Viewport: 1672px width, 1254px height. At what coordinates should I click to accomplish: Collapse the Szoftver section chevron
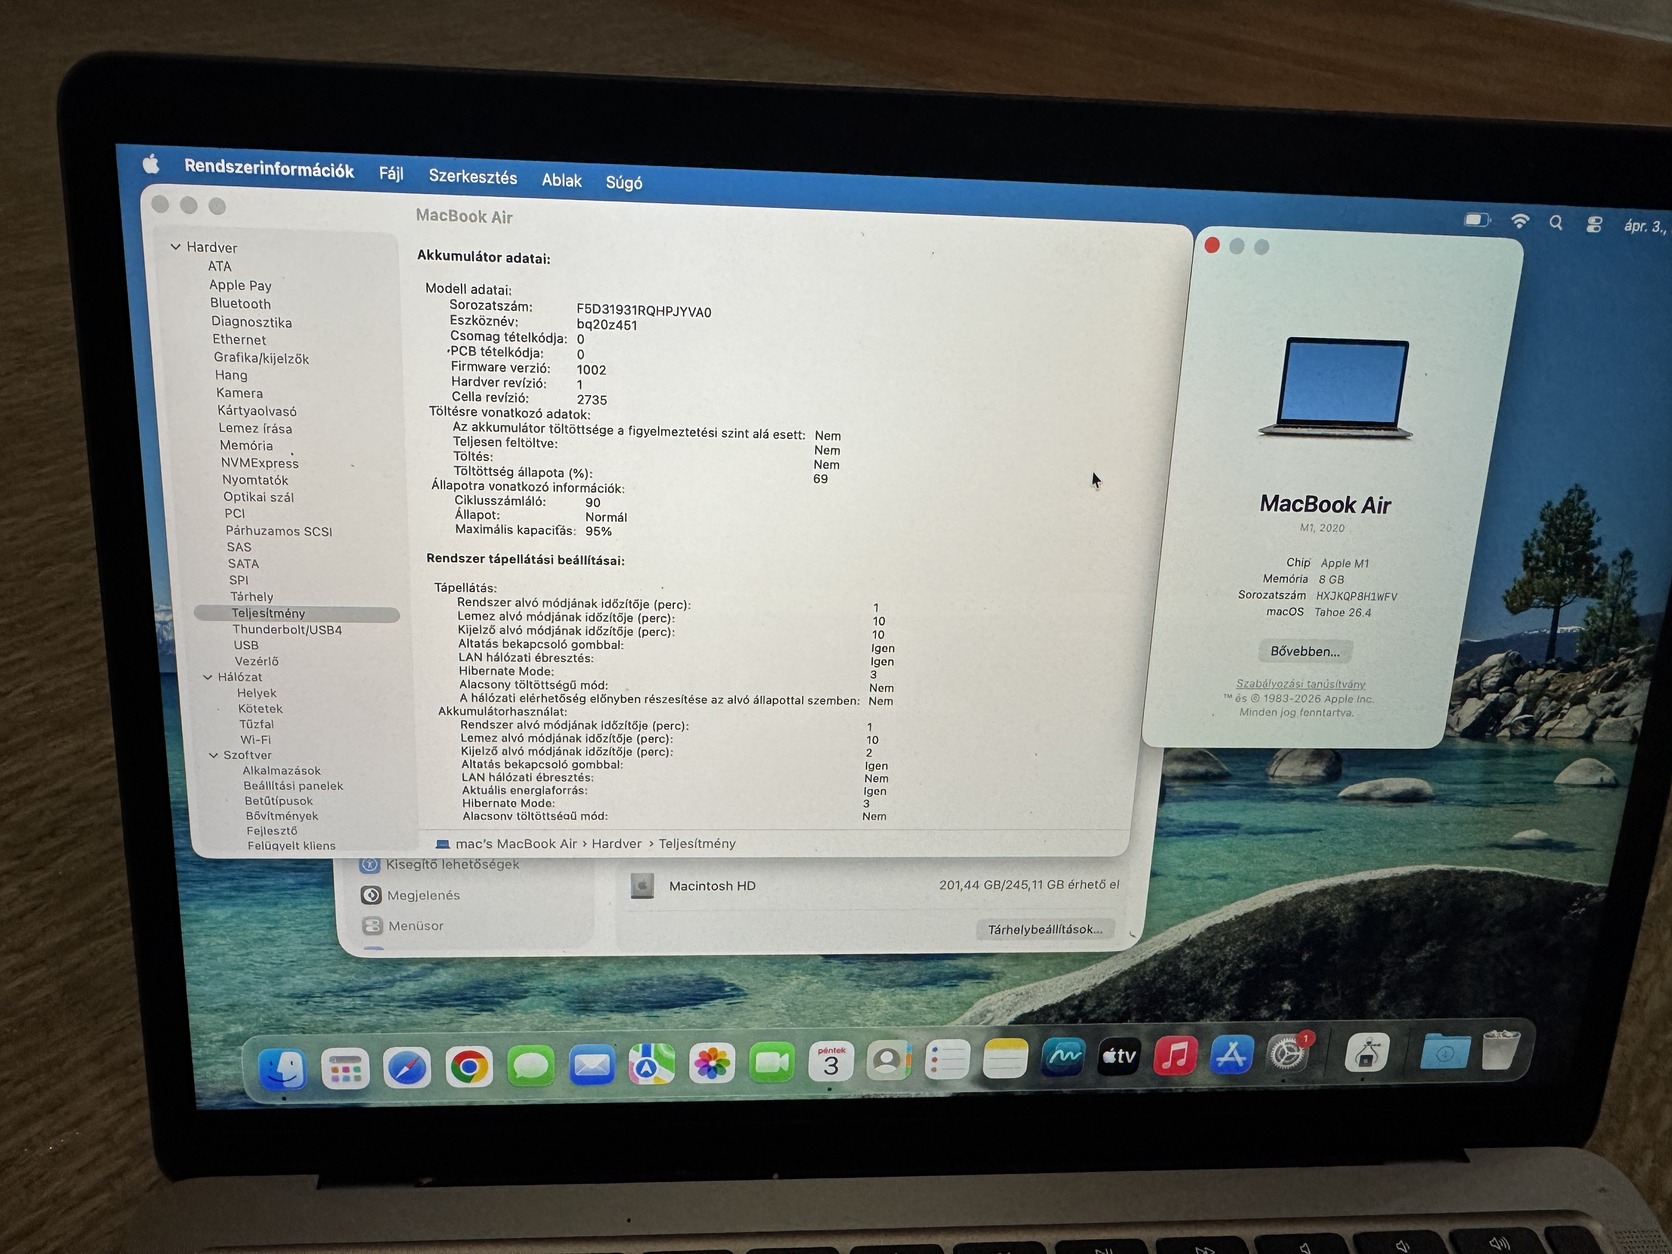click(213, 755)
